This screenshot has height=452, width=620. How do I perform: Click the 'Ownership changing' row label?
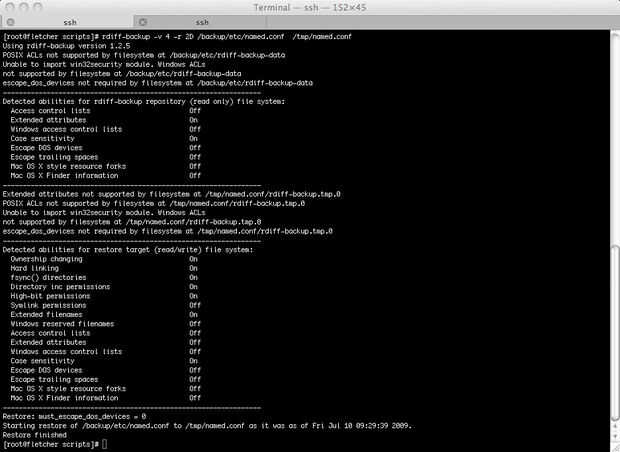(47, 259)
